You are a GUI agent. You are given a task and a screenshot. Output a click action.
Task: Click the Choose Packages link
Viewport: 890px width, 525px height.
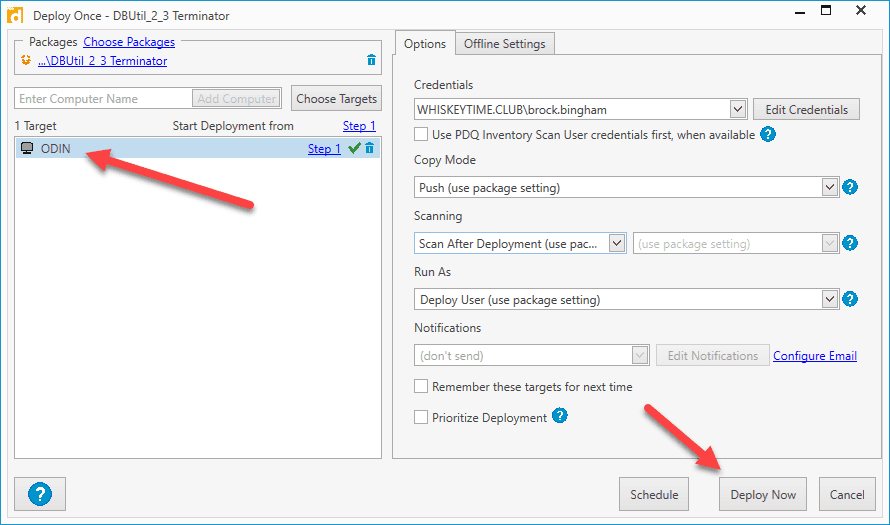click(x=129, y=42)
